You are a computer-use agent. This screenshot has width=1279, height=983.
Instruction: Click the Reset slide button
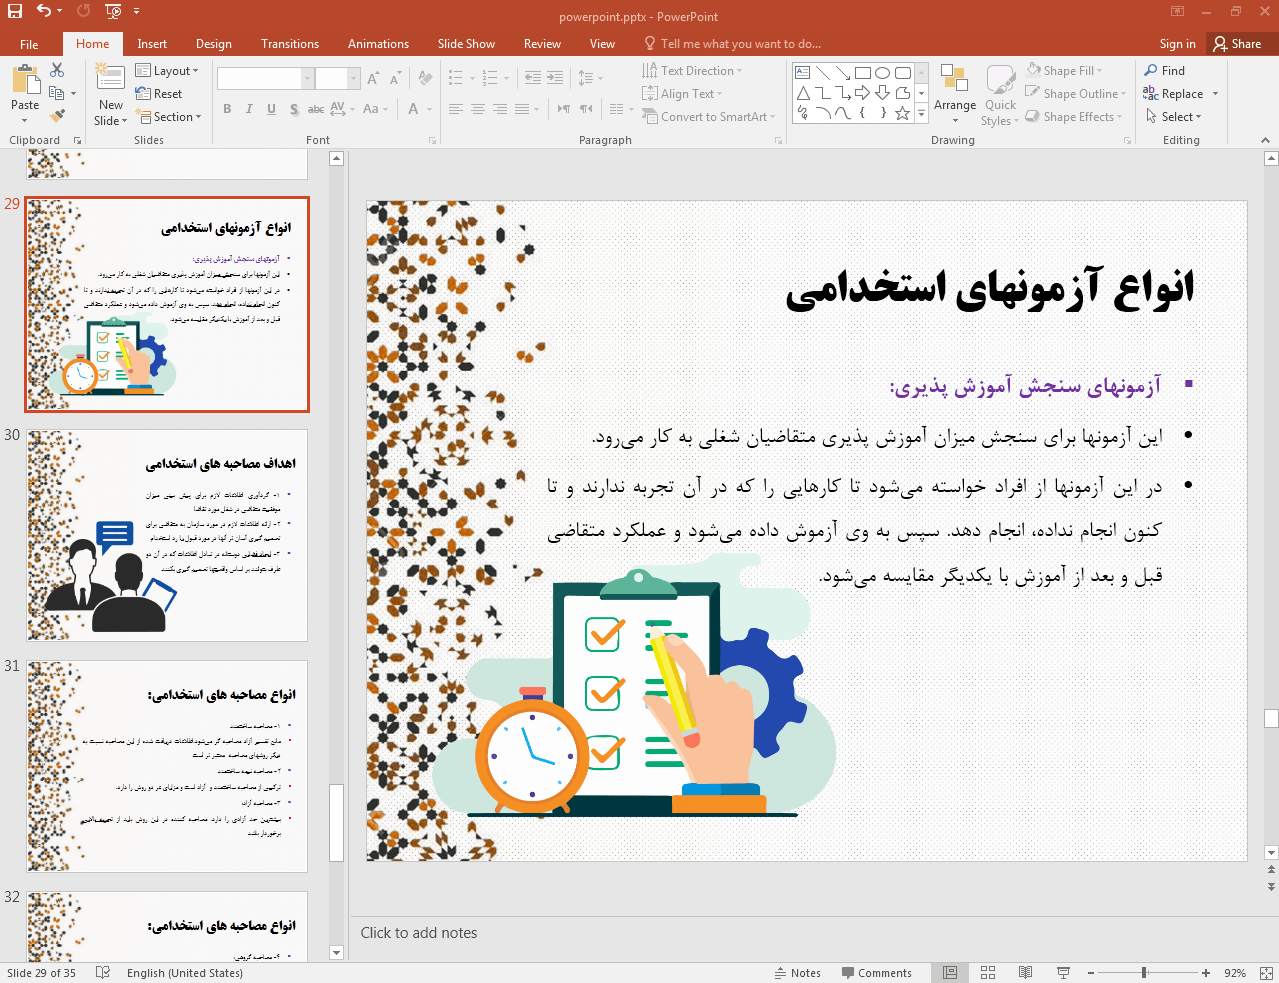[x=159, y=93]
